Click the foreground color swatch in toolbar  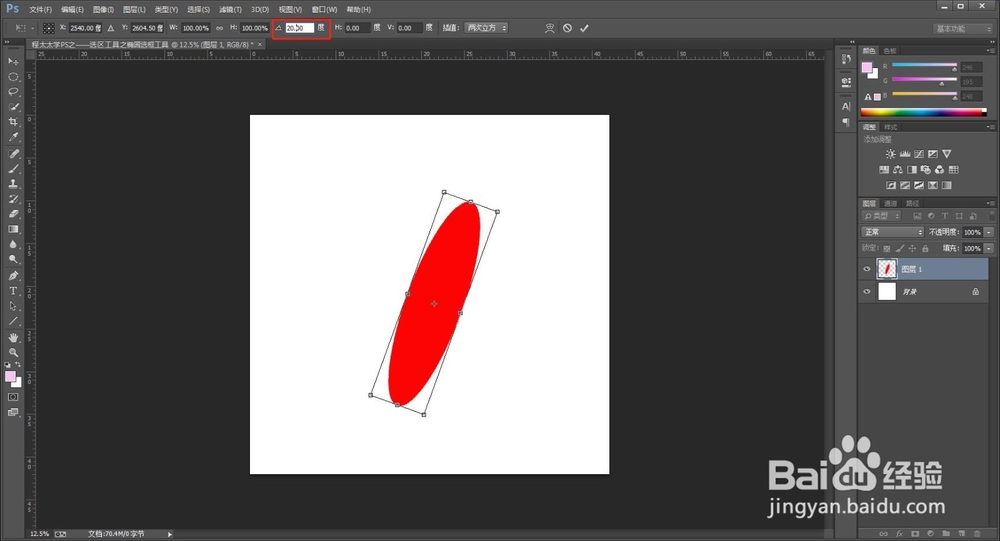pos(10,376)
